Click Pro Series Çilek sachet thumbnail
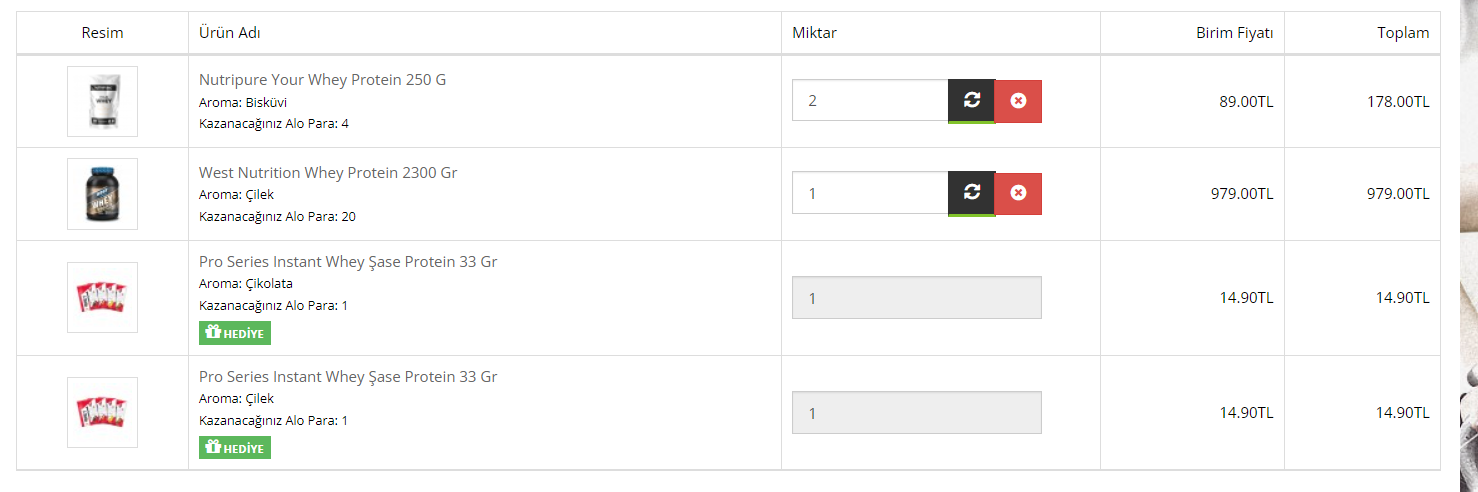The image size is (1478, 492). [x=102, y=412]
